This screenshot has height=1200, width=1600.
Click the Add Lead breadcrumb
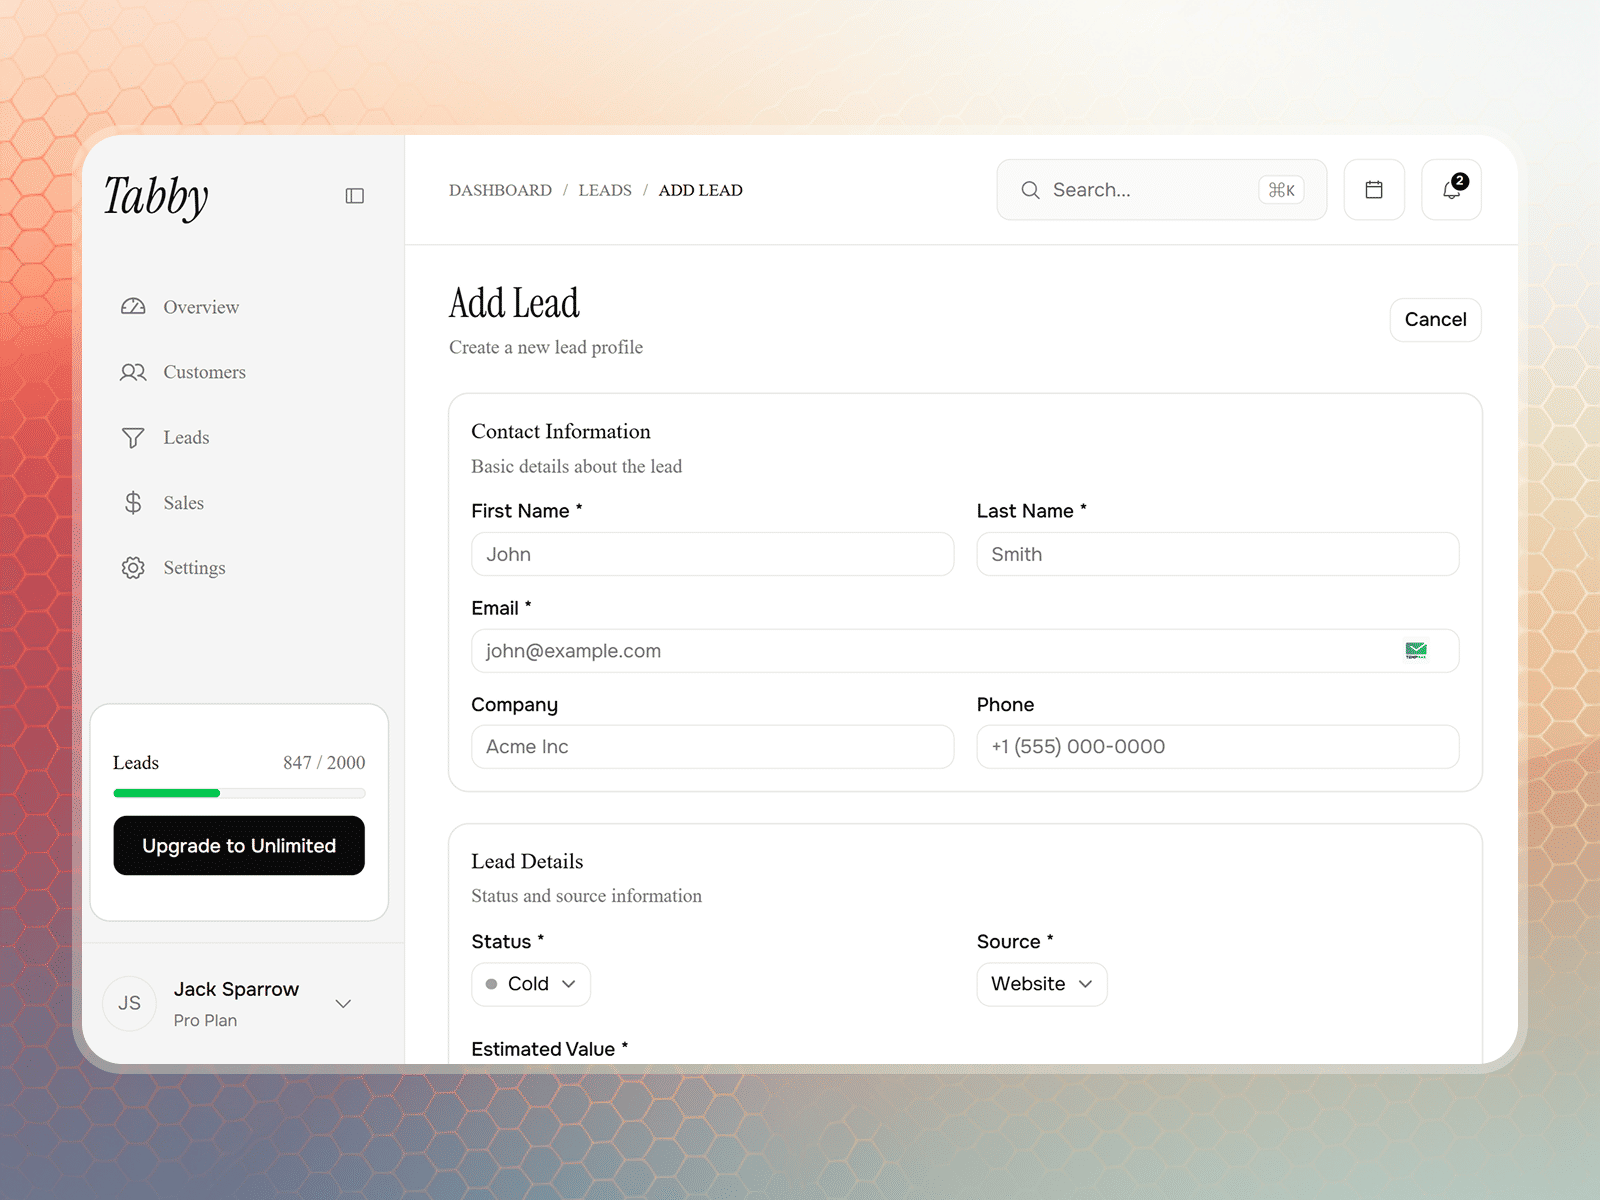[700, 190]
